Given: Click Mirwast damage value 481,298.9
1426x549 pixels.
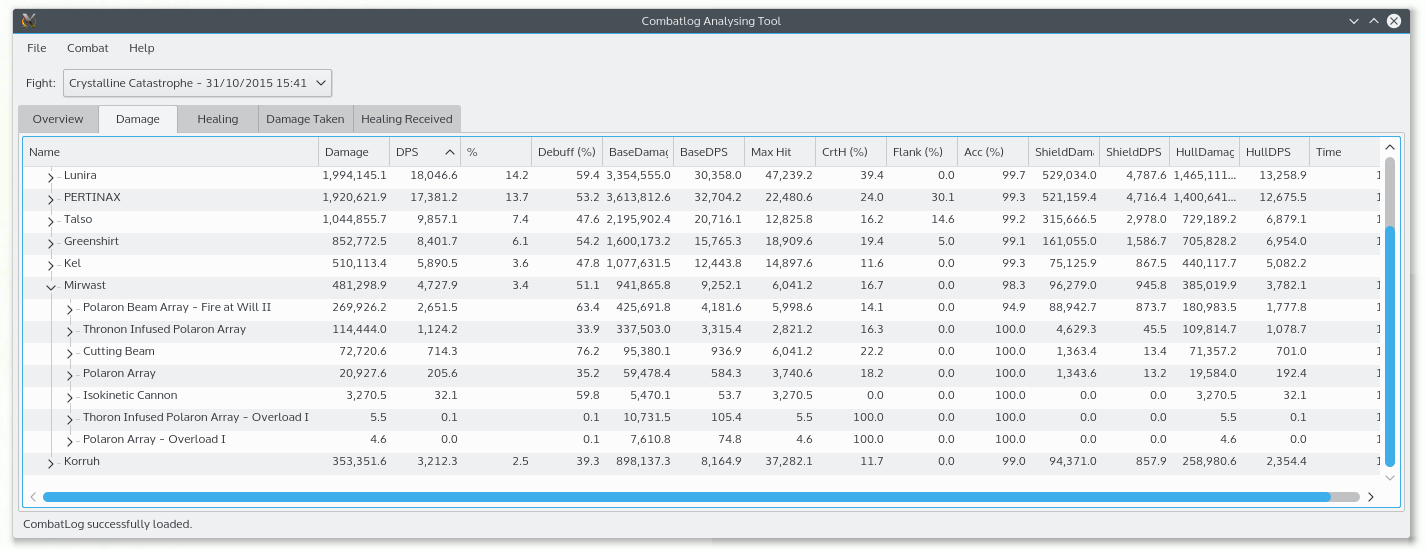Looking at the screenshot, I should [355, 285].
